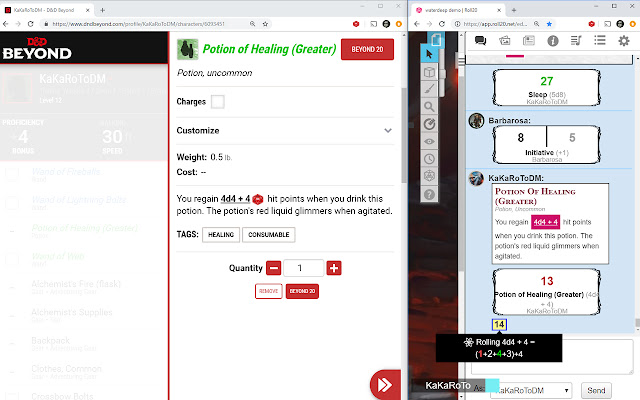This screenshot has width=640, height=400.
Task: Click the HEALING tag
Action: click(x=221, y=235)
